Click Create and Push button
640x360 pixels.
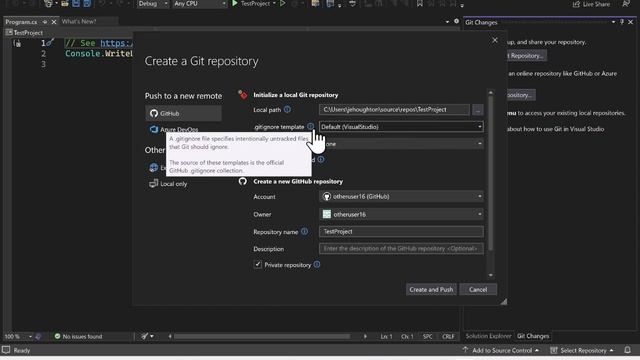point(431,289)
